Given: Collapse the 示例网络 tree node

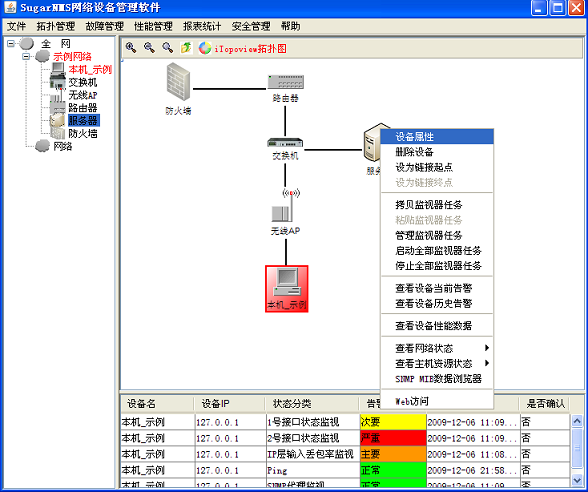Looking at the screenshot, I should [26, 57].
